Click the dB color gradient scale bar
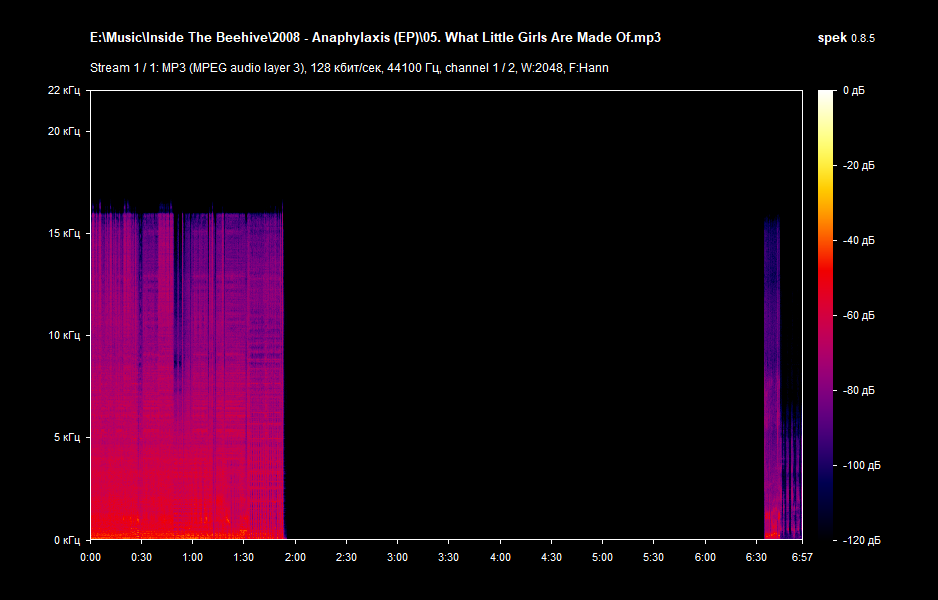The image size is (938, 600). [826, 315]
